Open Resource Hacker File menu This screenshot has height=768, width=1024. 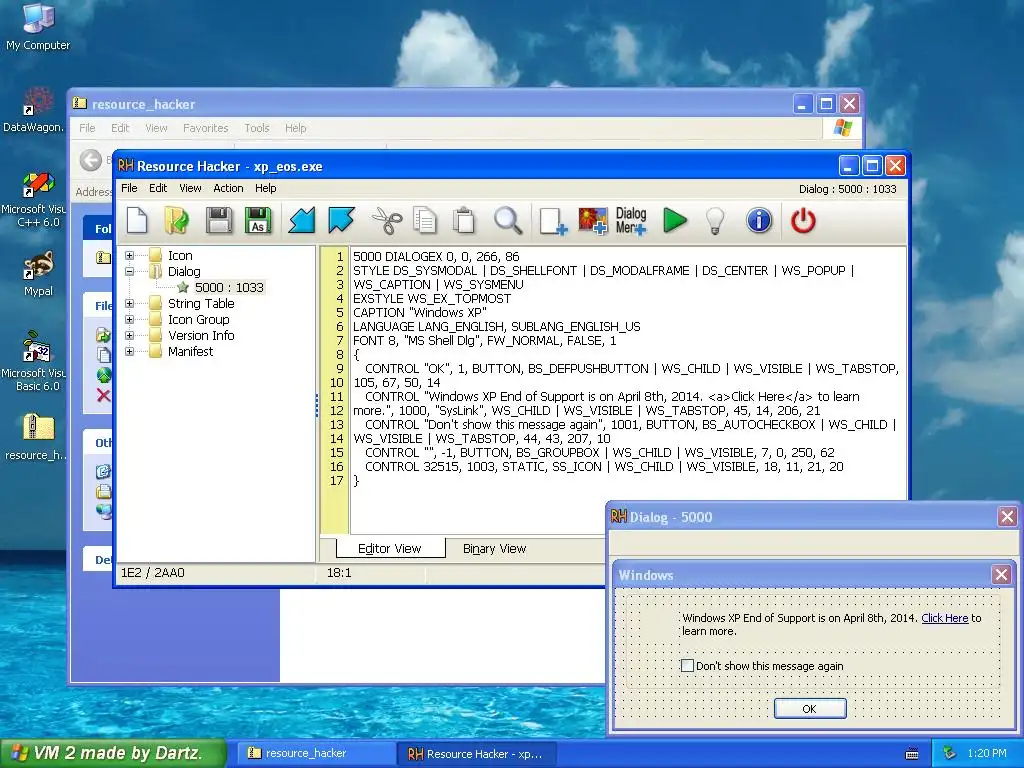point(129,188)
